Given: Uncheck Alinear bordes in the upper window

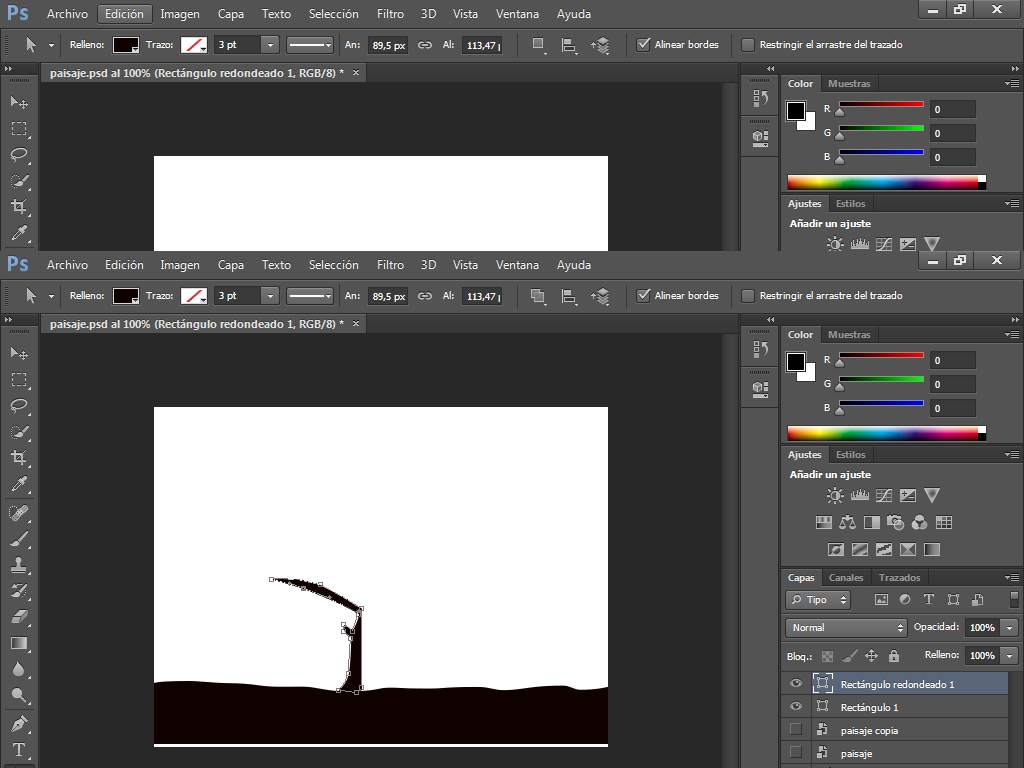Looking at the screenshot, I should 643,44.
